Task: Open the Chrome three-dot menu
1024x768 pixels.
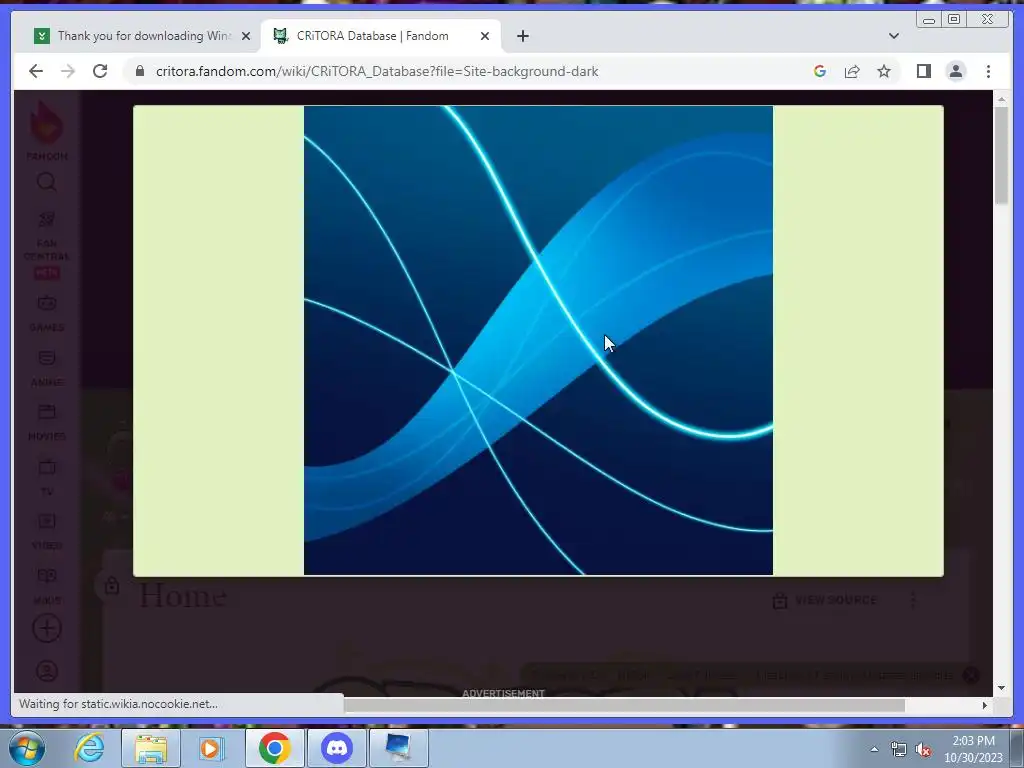Action: point(988,71)
